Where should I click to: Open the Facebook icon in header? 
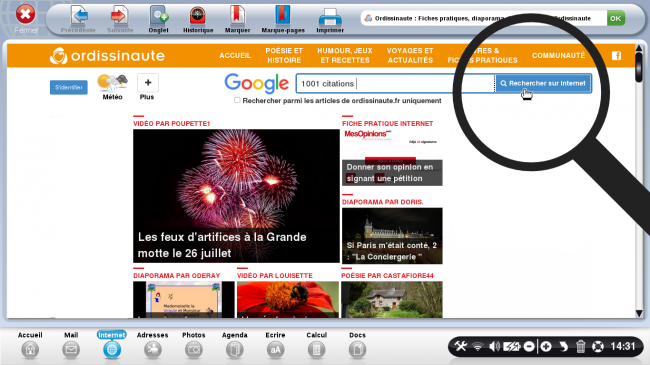point(616,56)
